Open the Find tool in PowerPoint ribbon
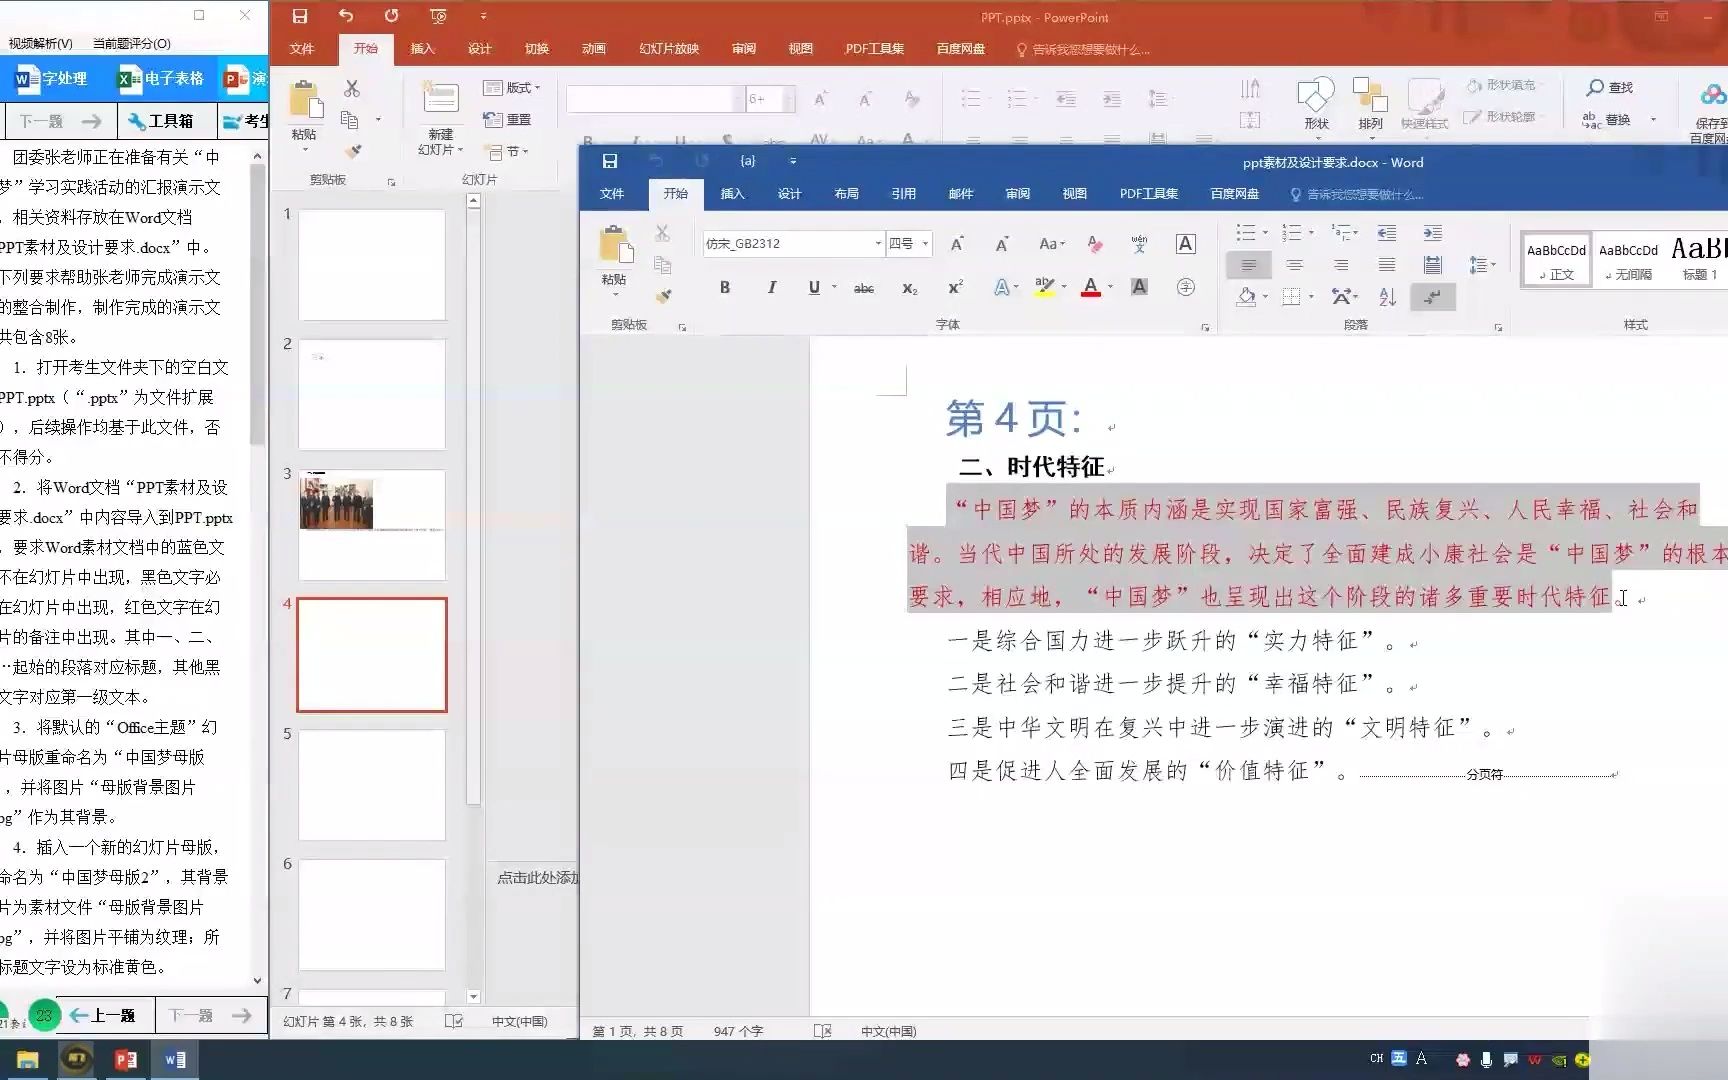This screenshot has width=1728, height=1080. tap(1610, 88)
